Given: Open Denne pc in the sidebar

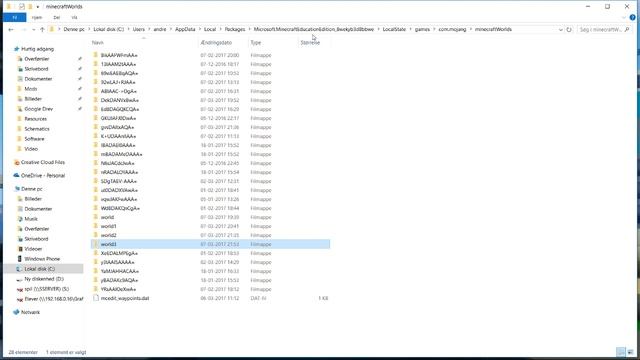Looking at the screenshot, I should click(x=32, y=189).
